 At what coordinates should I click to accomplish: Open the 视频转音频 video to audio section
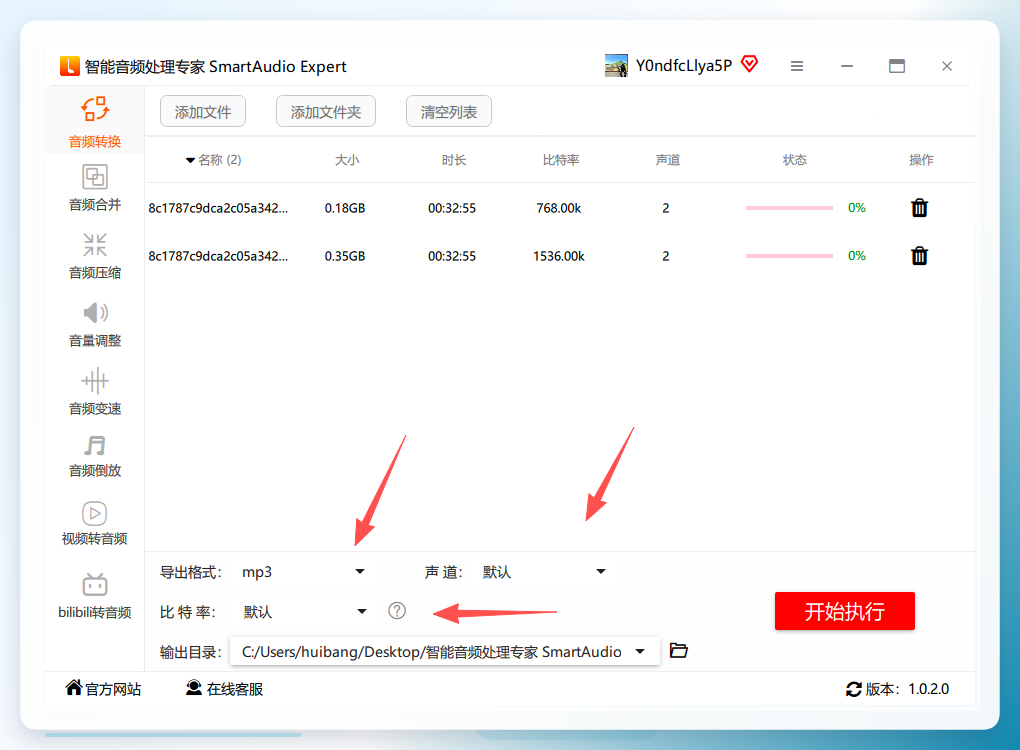click(95, 523)
